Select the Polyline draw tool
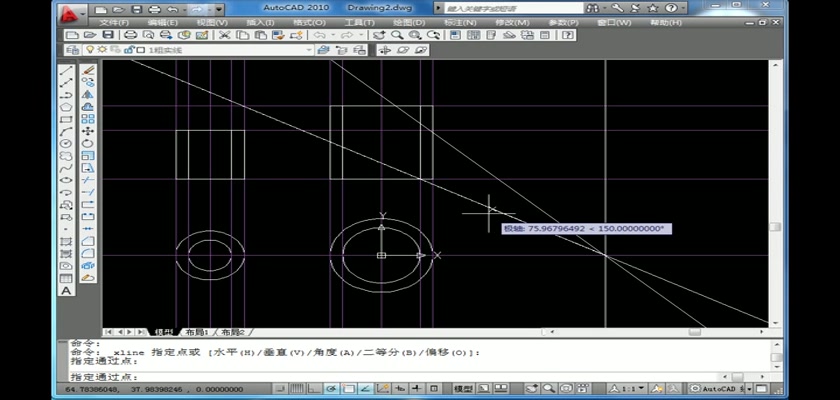 (66, 95)
